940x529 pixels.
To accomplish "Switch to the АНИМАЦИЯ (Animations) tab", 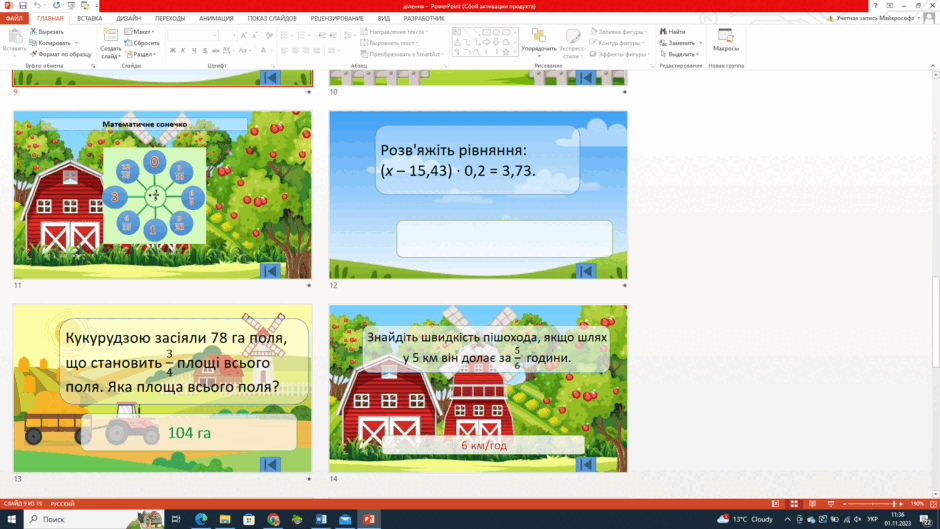I will click(x=216, y=19).
